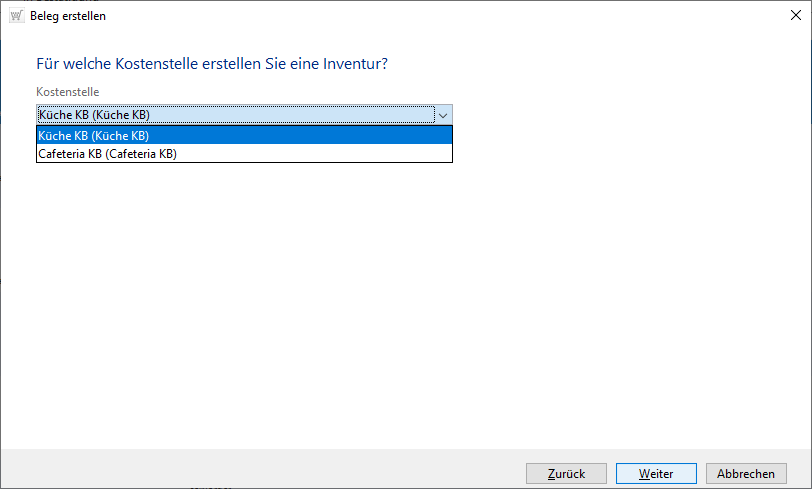Image resolution: width=812 pixels, height=489 pixels.
Task: Click the heading 'Für welche Kostenstelle erstellen Sie eine Inventur?'
Action: point(212,64)
